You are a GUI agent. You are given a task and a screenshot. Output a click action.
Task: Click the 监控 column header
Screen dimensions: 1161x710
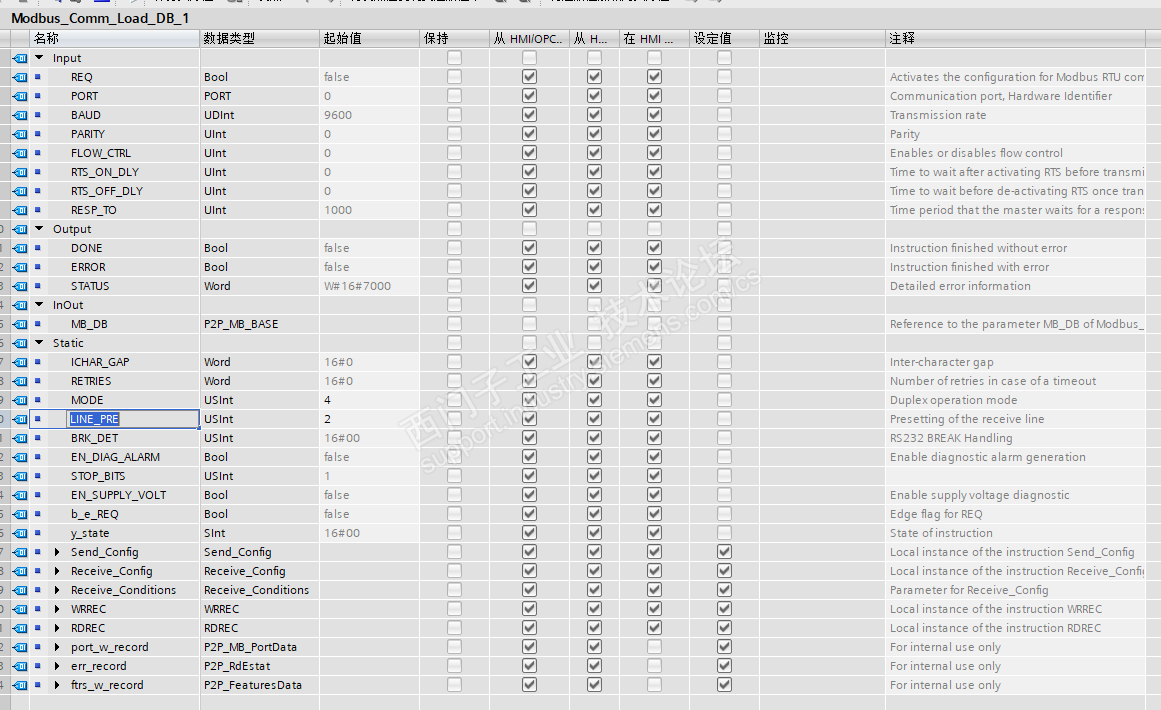click(x=823, y=38)
